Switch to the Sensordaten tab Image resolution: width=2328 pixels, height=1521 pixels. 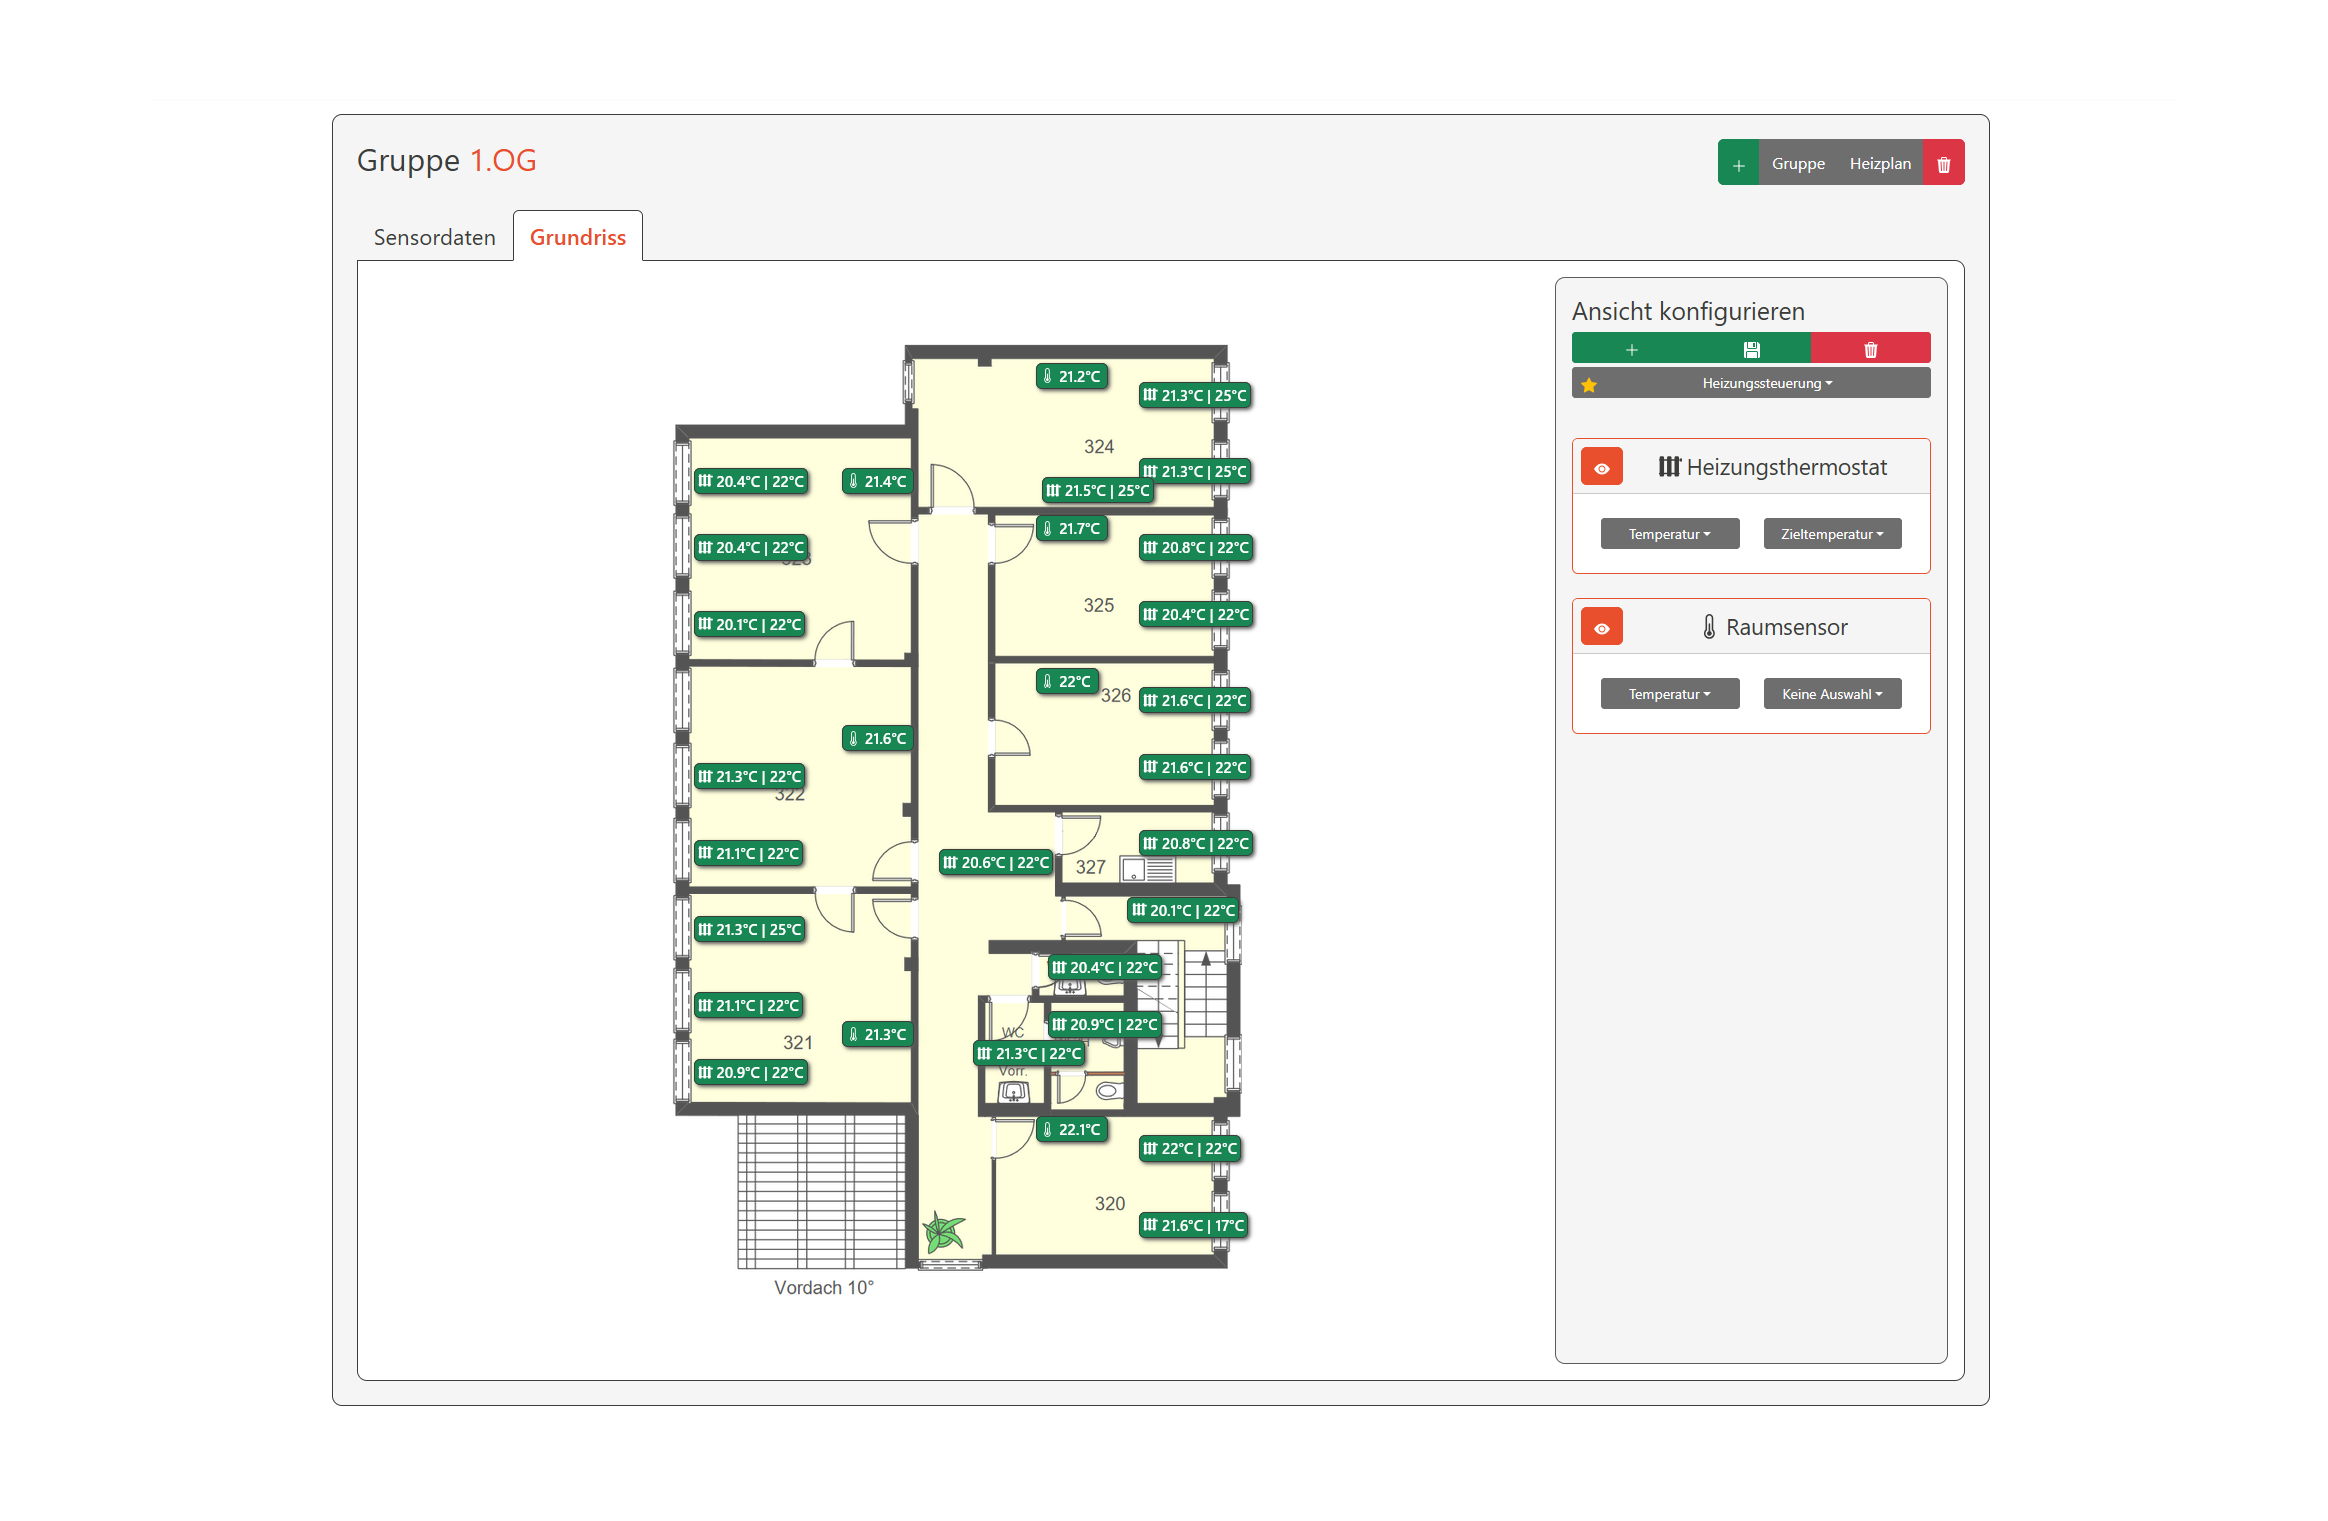tap(434, 238)
